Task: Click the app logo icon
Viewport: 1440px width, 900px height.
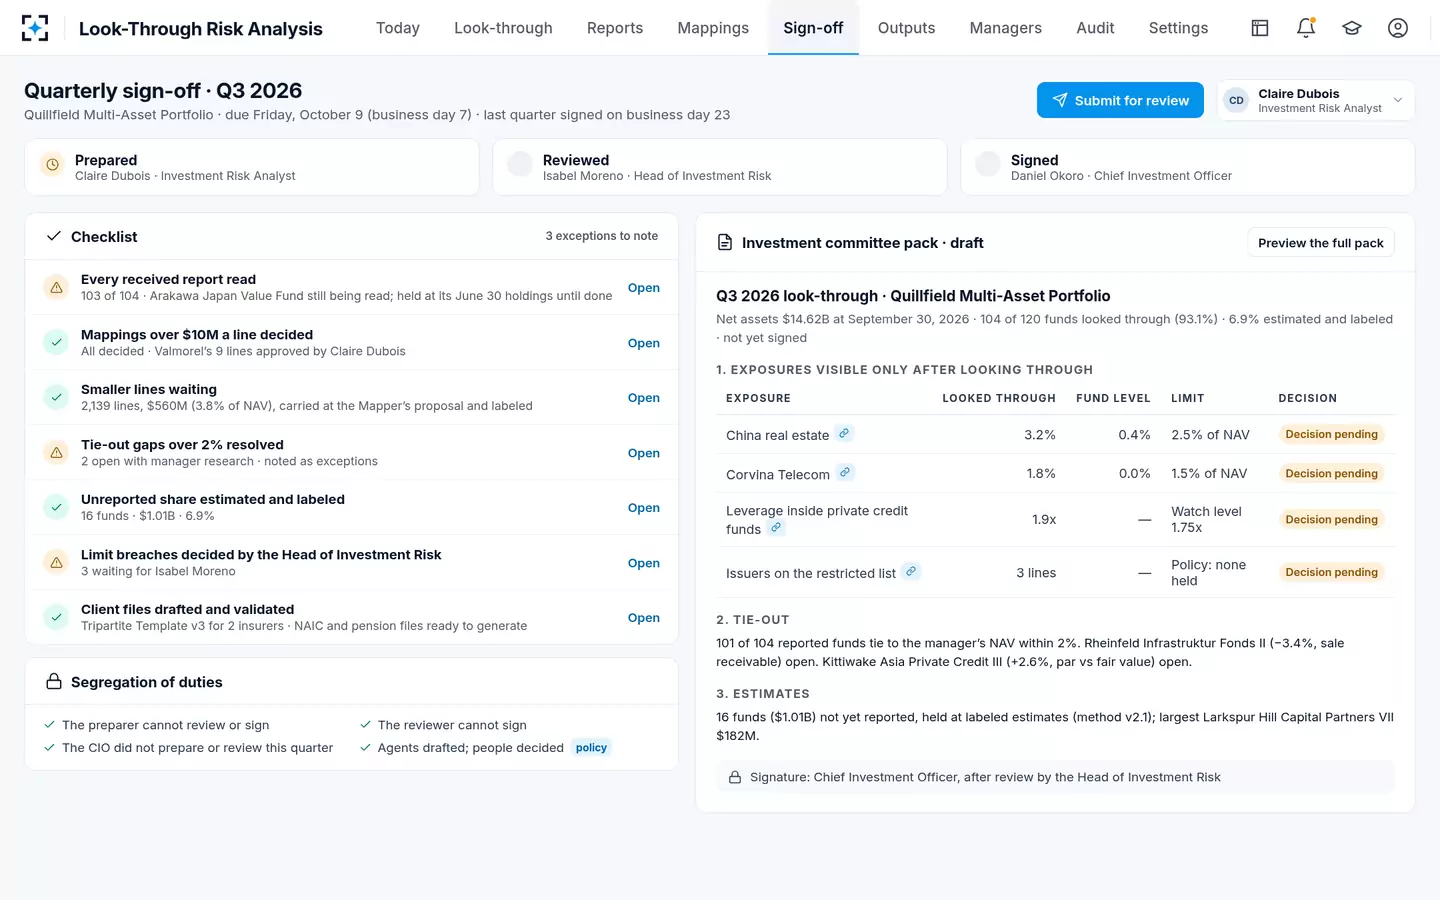Action: [x=35, y=28]
